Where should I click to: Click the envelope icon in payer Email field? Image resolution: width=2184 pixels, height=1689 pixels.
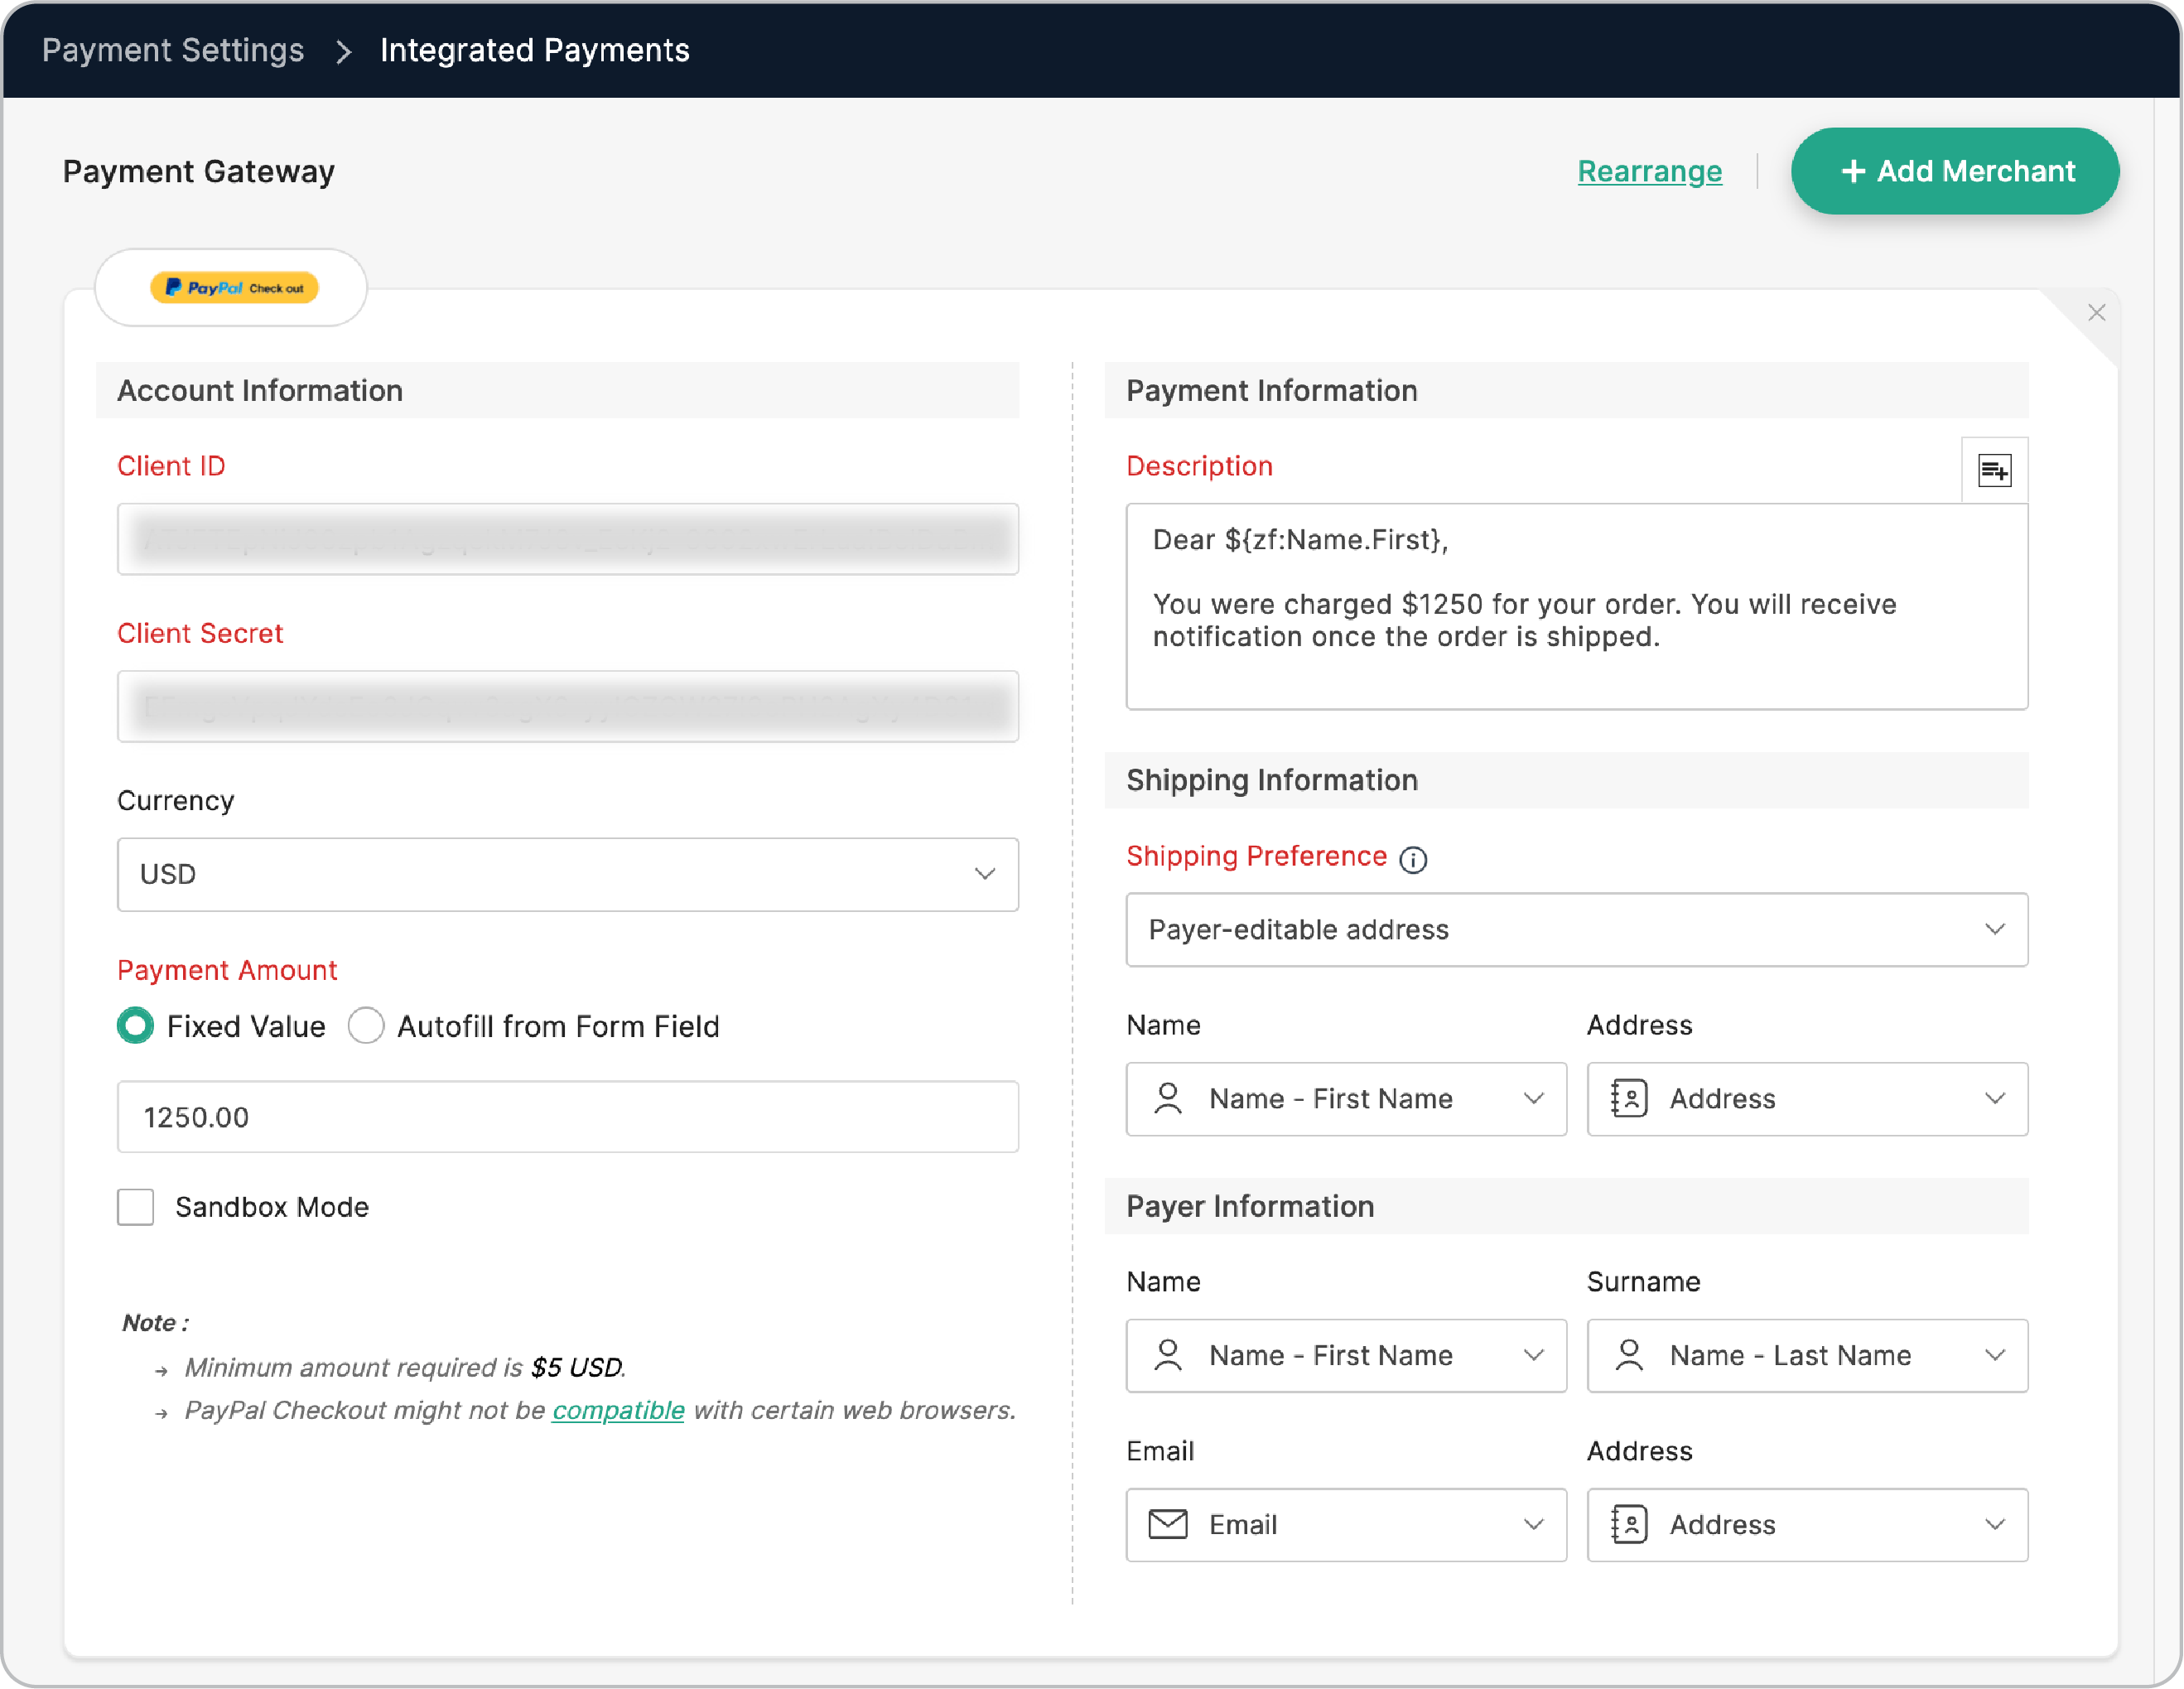tap(1167, 1524)
